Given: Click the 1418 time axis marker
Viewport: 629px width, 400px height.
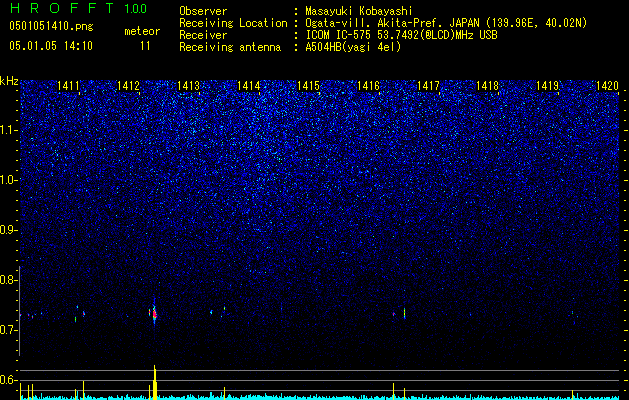Looking at the screenshot, I should click(x=487, y=85).
